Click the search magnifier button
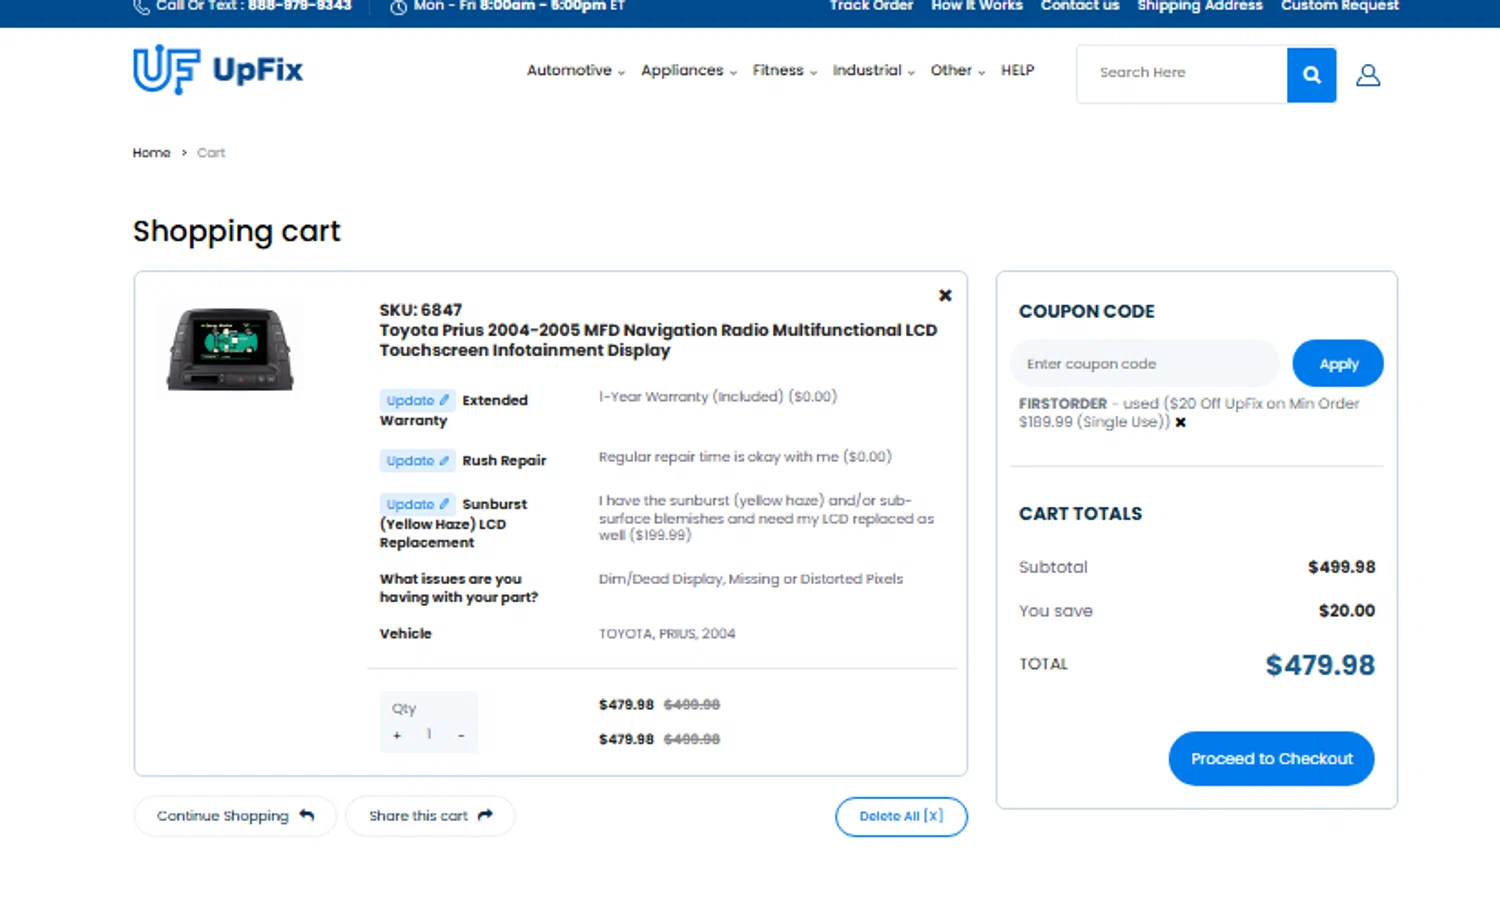Viewport: 1500px width, 922px height. pyautogui.click(x=1311, y=75)
